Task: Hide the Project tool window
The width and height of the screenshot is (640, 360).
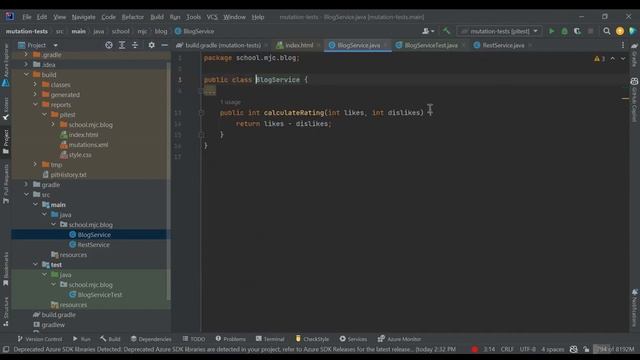Action: click(x=164, y=45)
